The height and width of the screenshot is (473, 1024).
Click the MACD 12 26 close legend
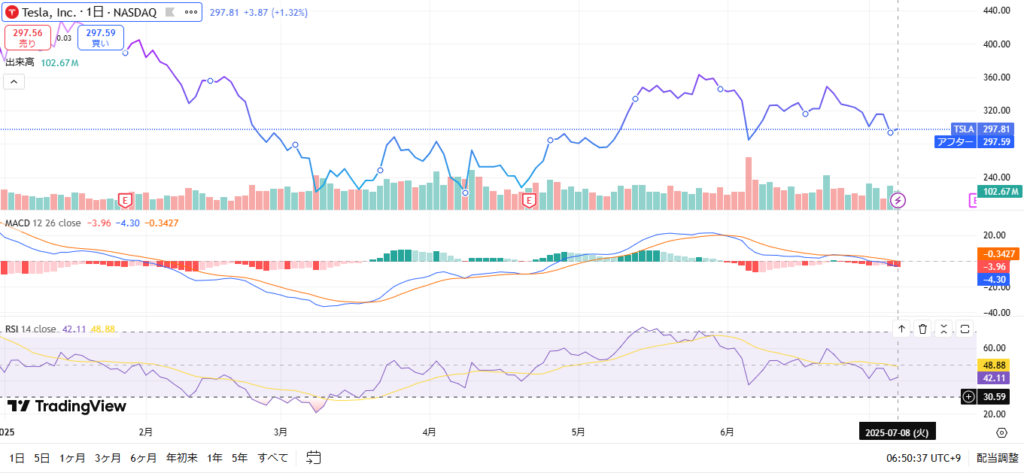(x=43, y=223)
